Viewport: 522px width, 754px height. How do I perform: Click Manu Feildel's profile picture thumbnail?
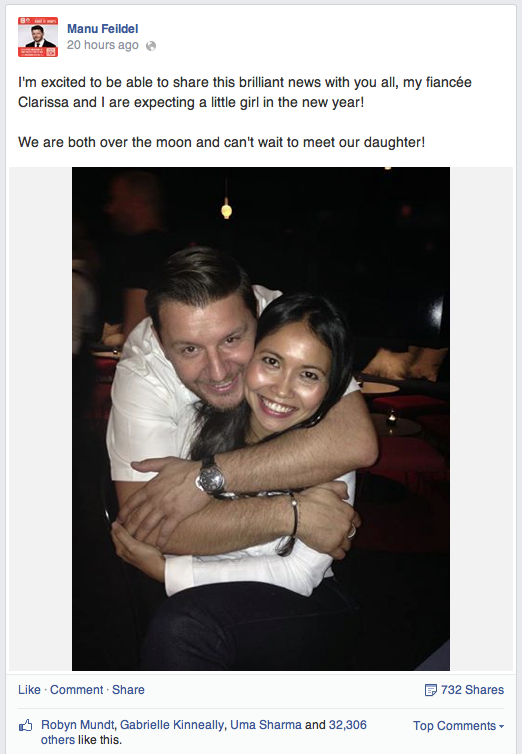pyautogui.click(x=38, y=37)
